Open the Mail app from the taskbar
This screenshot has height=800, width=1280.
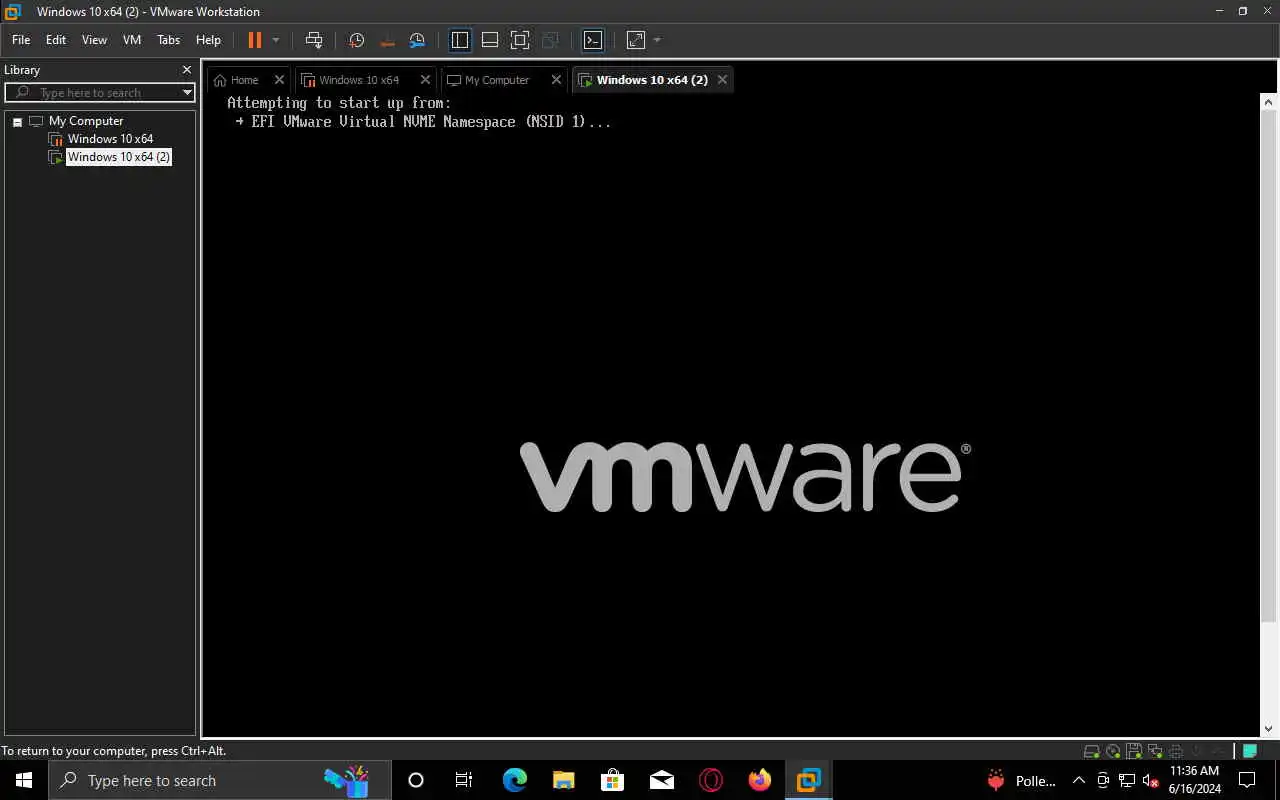(661, 780)
